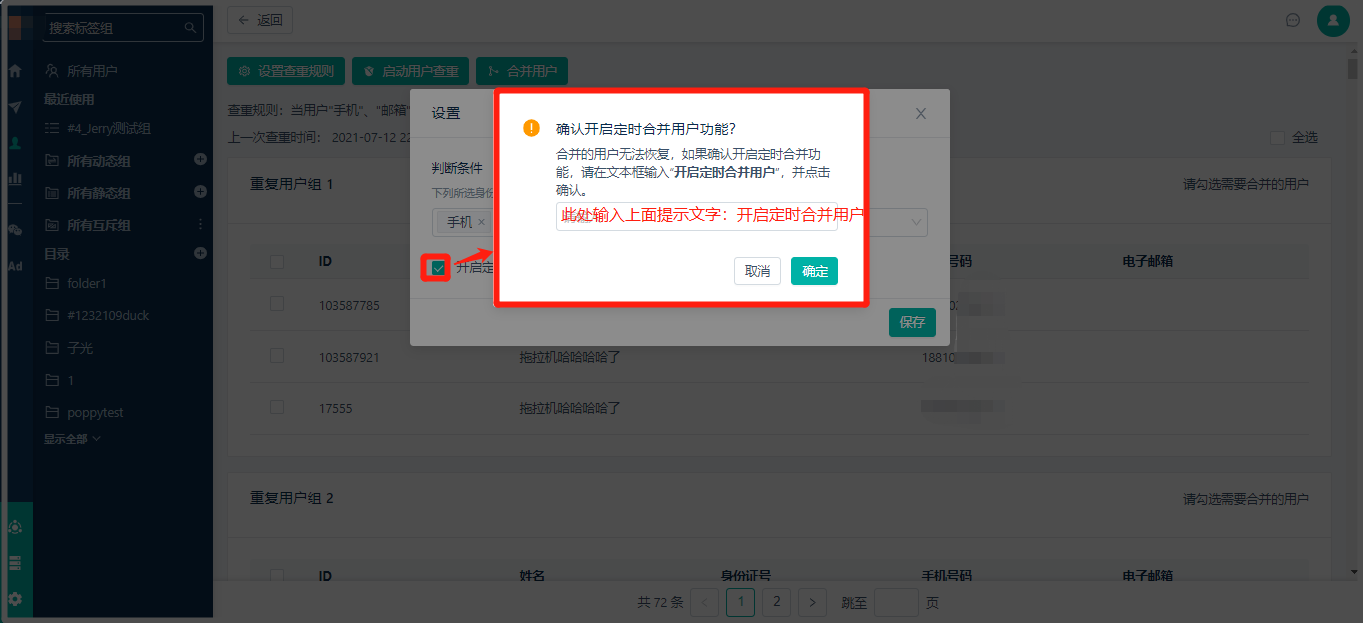The height and width of the screenshot is (623, 1363).
Task: Select the user icon in left rail
Action: (x=15, y=143)
